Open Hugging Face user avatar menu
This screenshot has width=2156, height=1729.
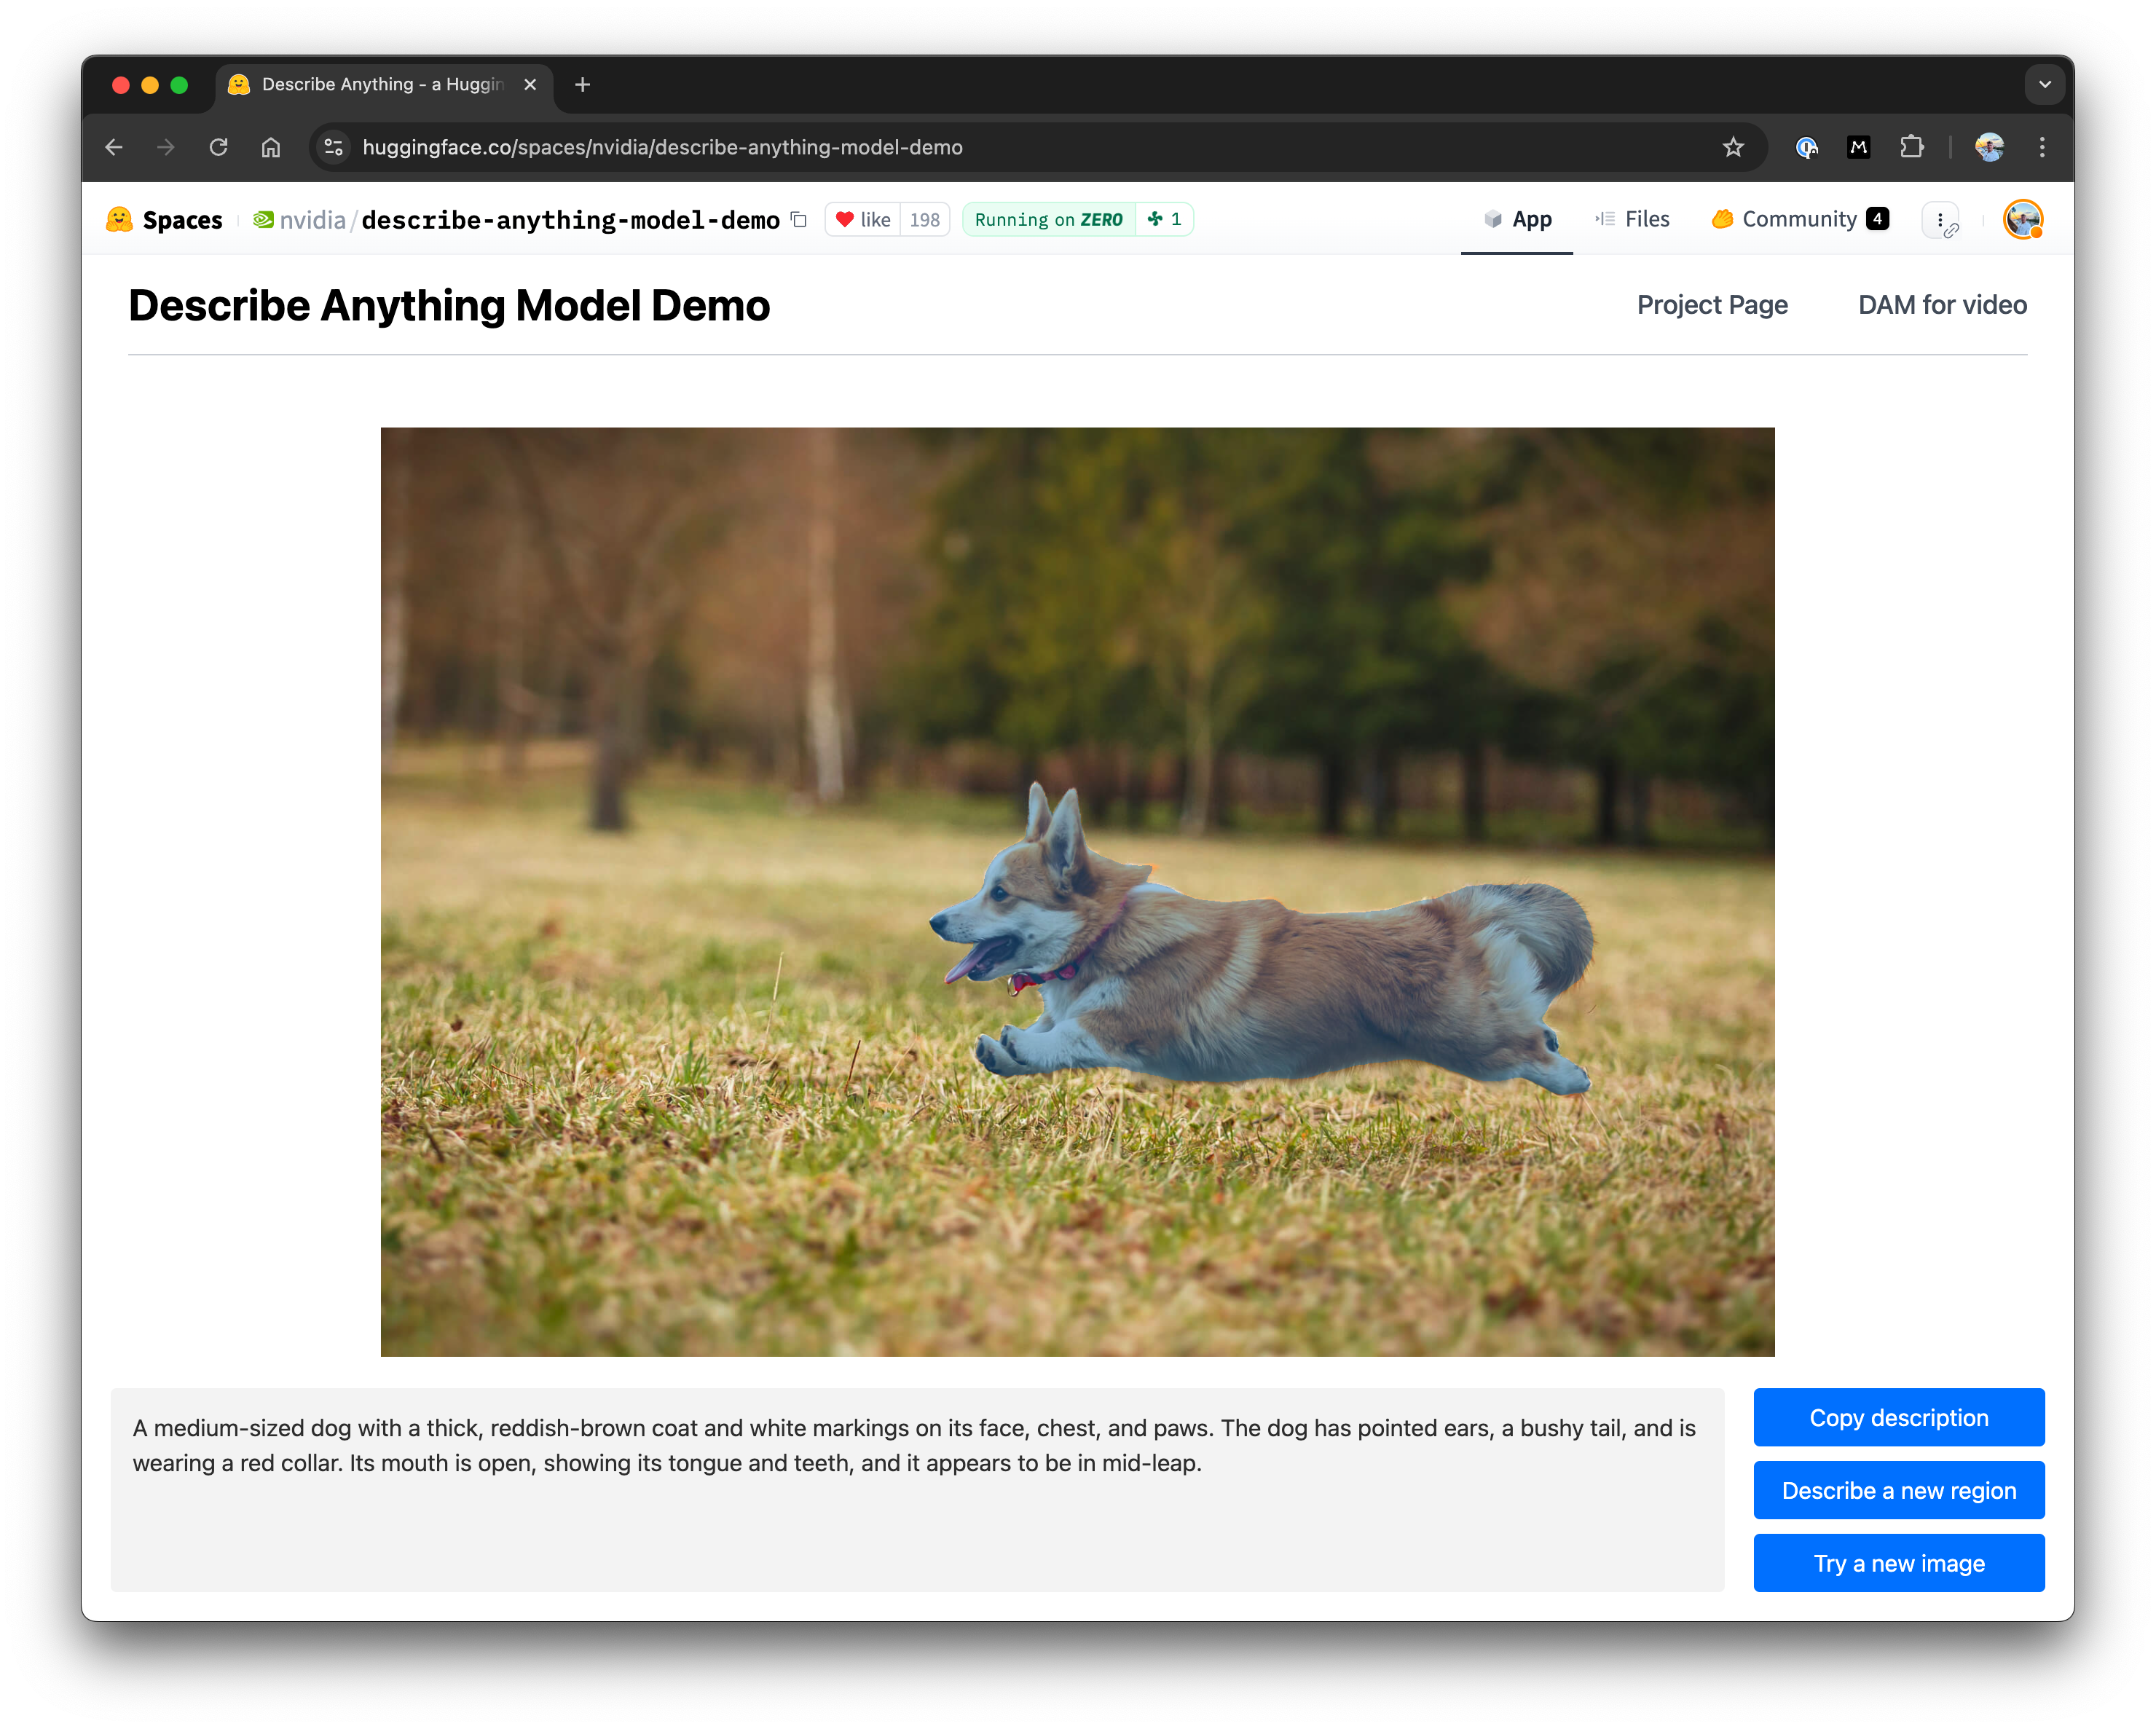coord(2022,219)
